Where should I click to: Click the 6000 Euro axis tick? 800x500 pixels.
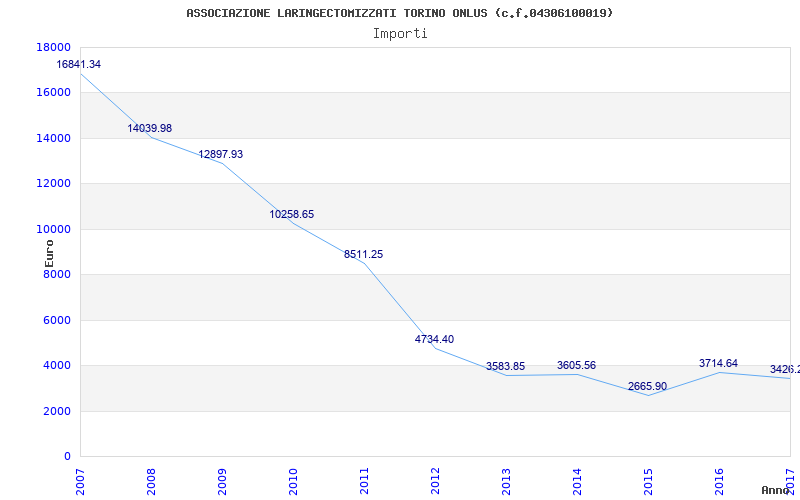pos(57,320)
